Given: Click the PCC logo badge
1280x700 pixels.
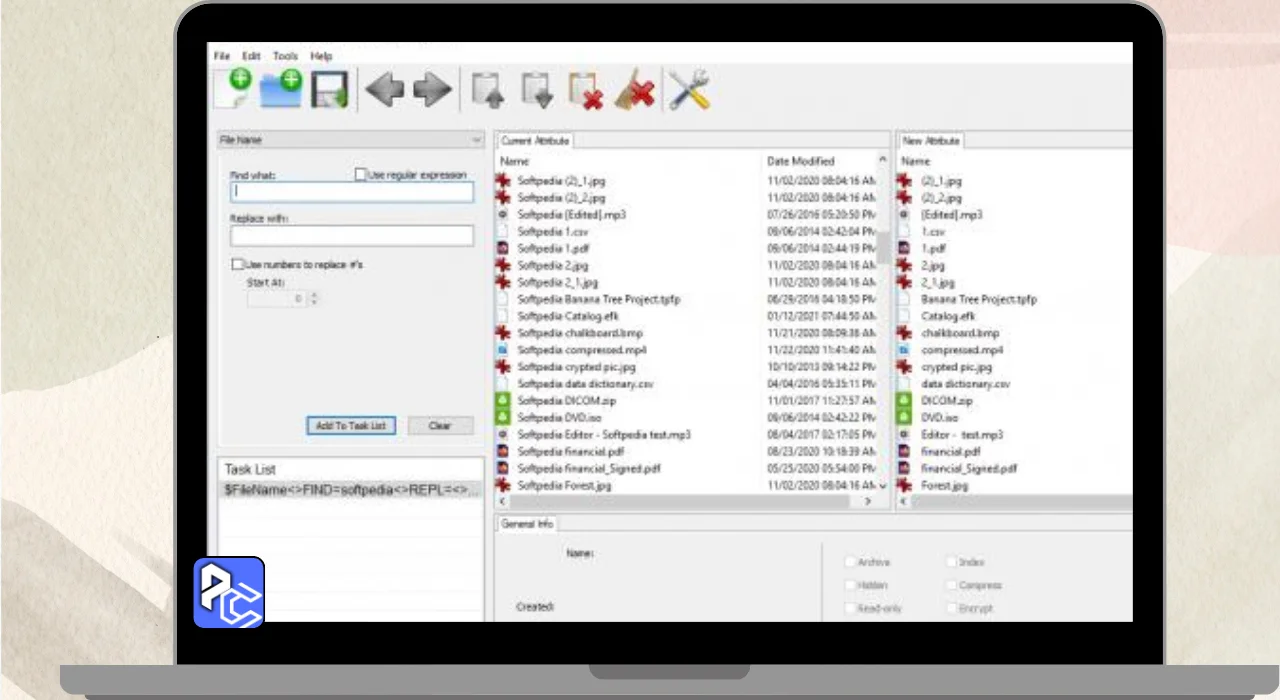Looking at the screenshot, I should (x=229, y=592).
